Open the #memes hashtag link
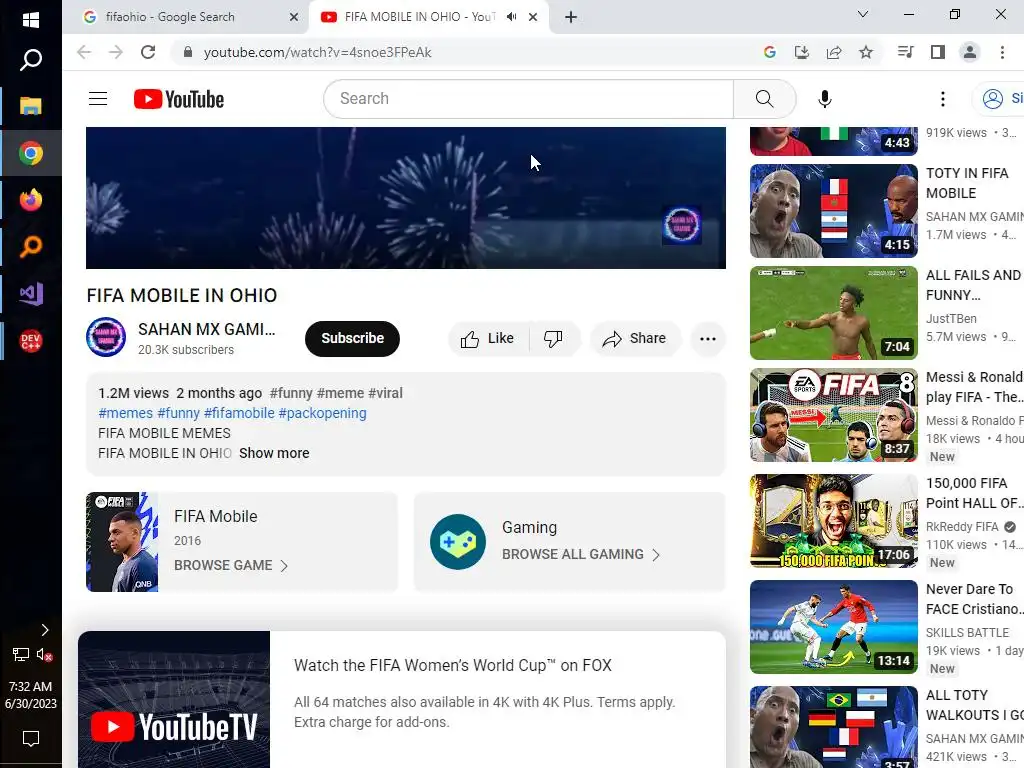Screen dimensions: 1024x768 click(x=125, y=413)
